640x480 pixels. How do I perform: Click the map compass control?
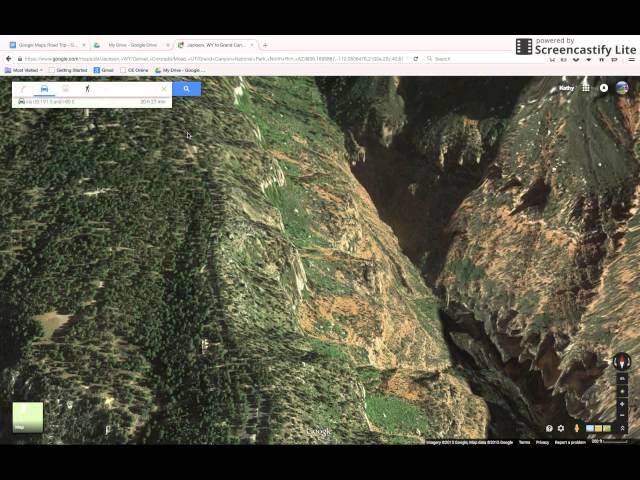[622, 361]
